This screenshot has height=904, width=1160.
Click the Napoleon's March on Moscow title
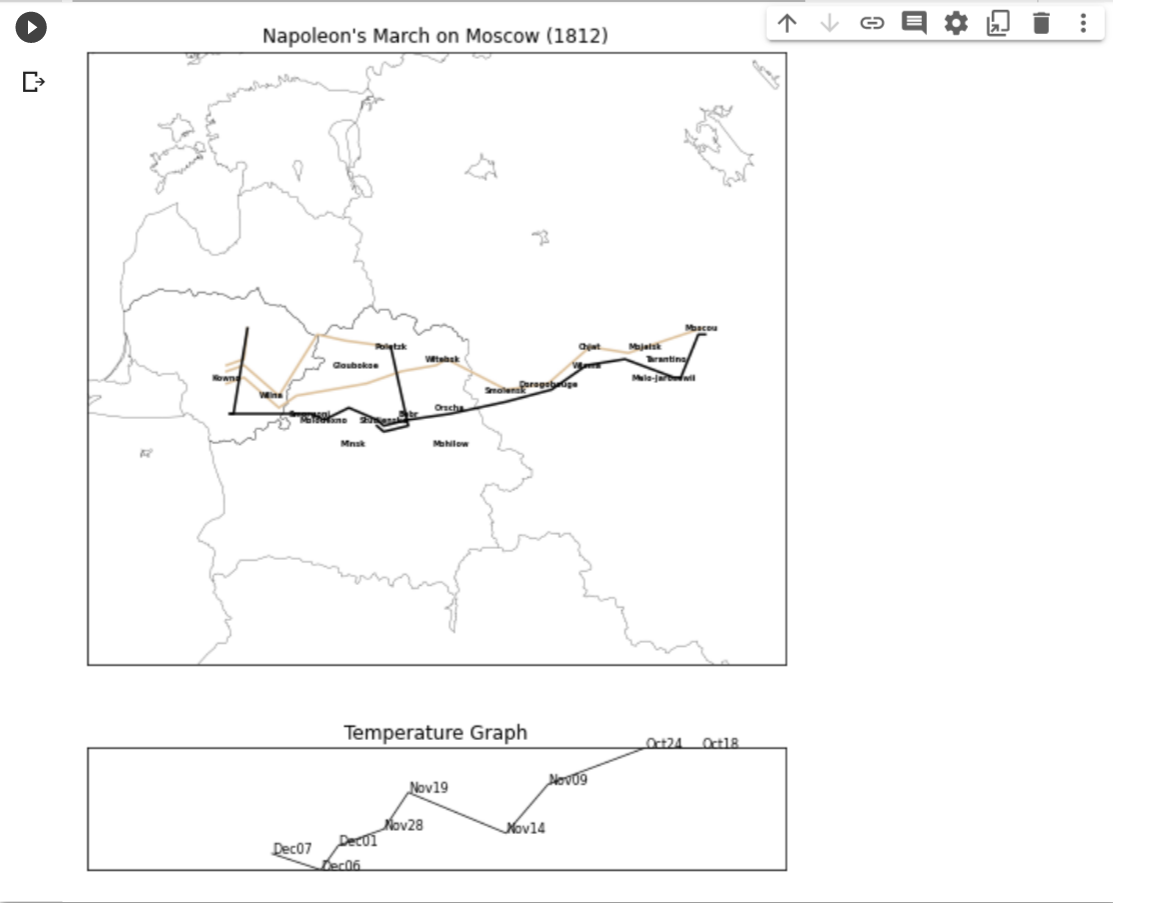(435, 36)
